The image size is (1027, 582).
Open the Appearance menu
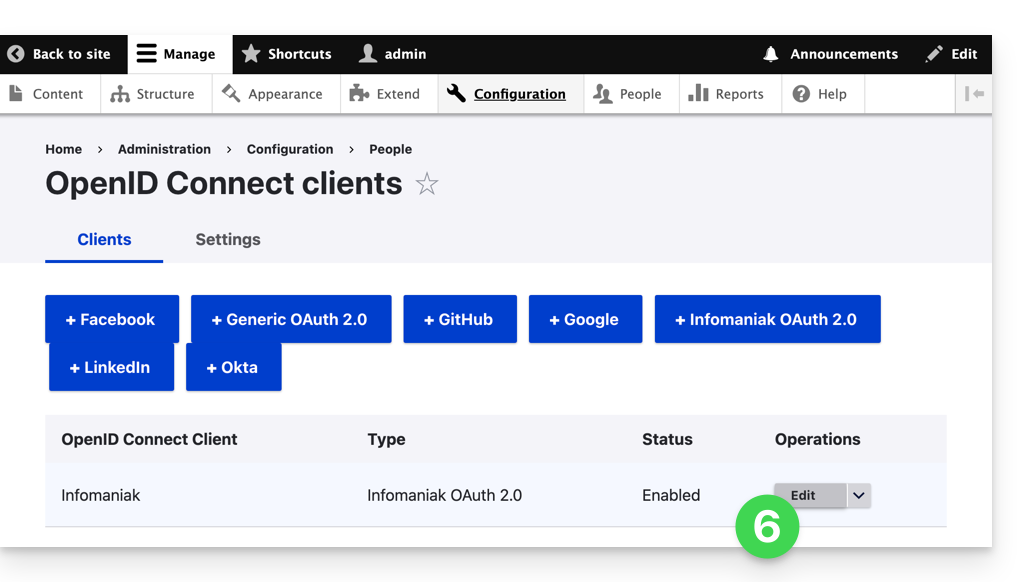[275, 94]
